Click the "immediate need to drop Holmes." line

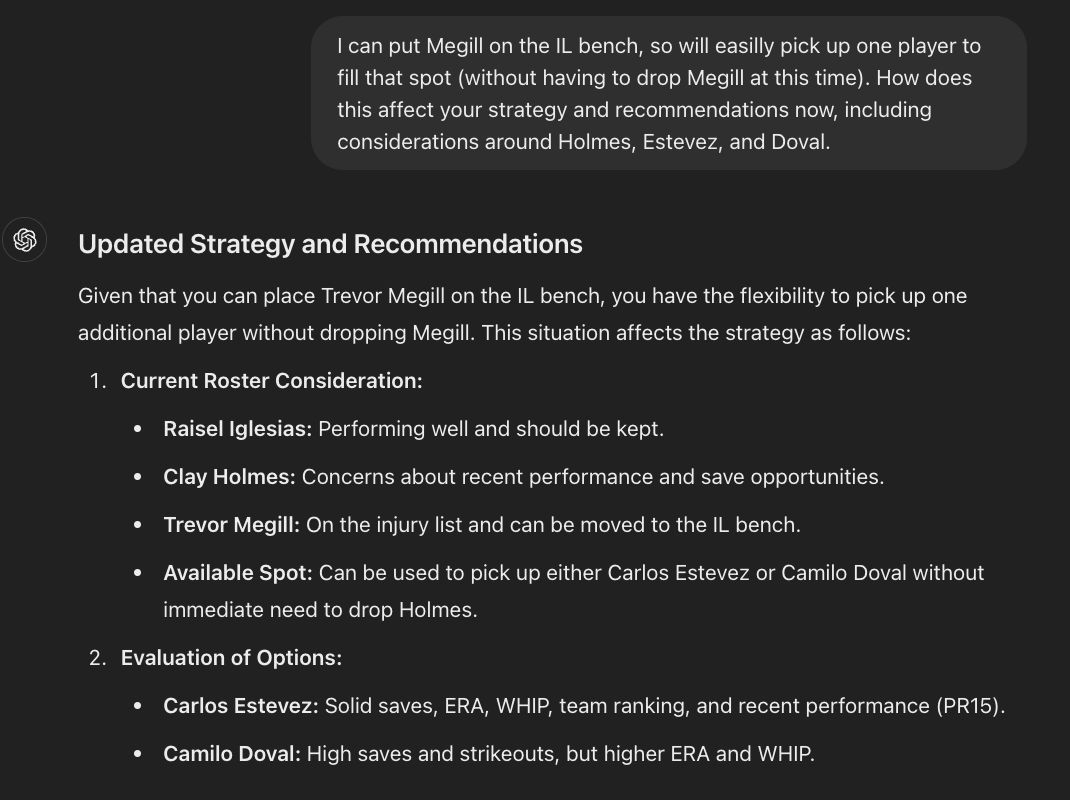click(320, 610)
